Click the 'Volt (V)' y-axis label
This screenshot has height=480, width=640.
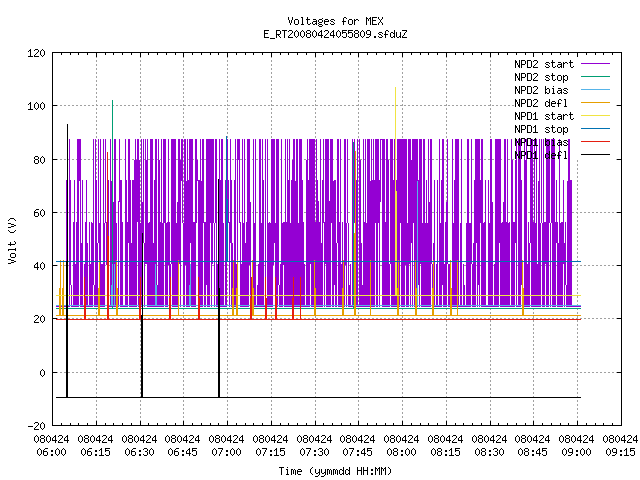12,240
